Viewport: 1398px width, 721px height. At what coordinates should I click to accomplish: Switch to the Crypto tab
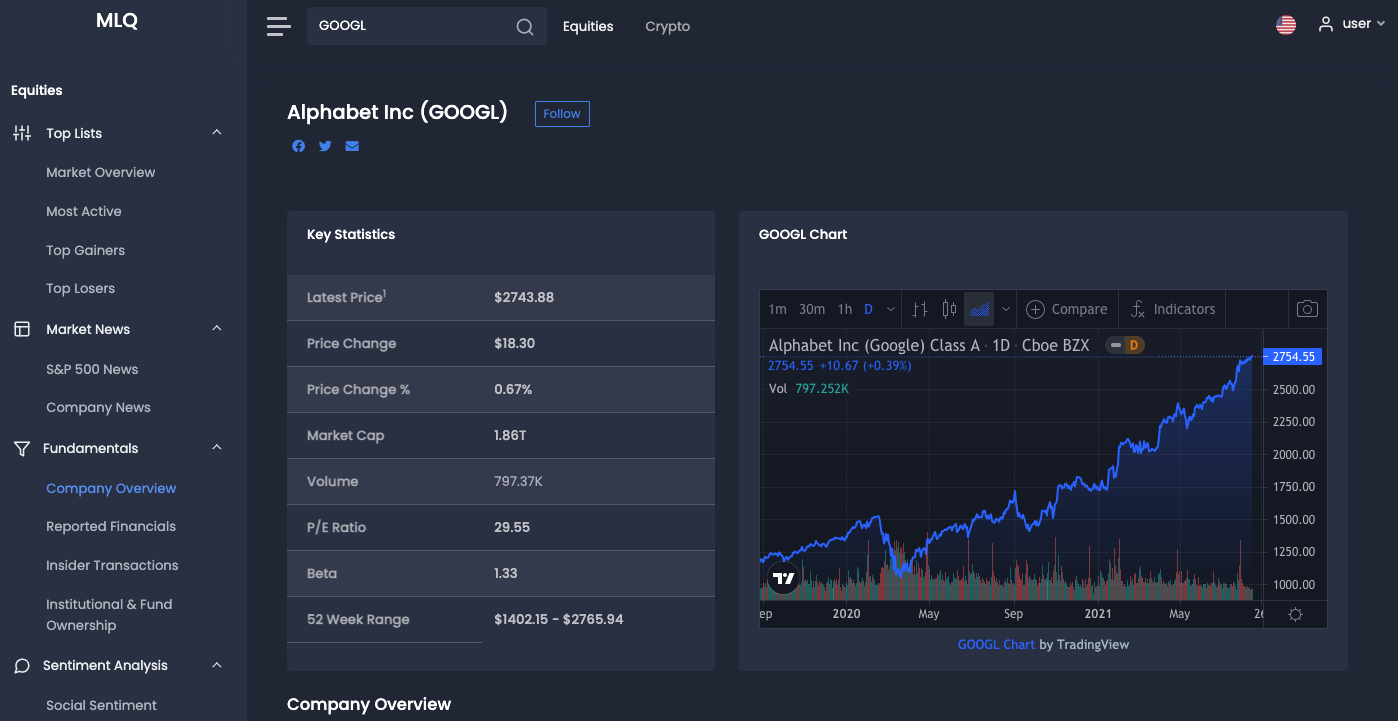click(667, 26)
